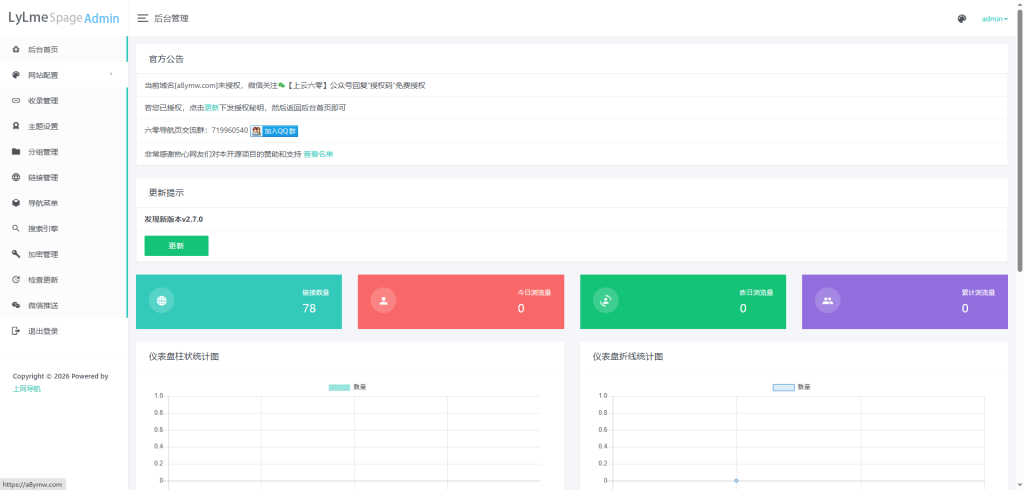Viewport: 1024px width, 490px height.
Task: Click the LyLme Spage Admin logo
Action: tap(63, 18)
